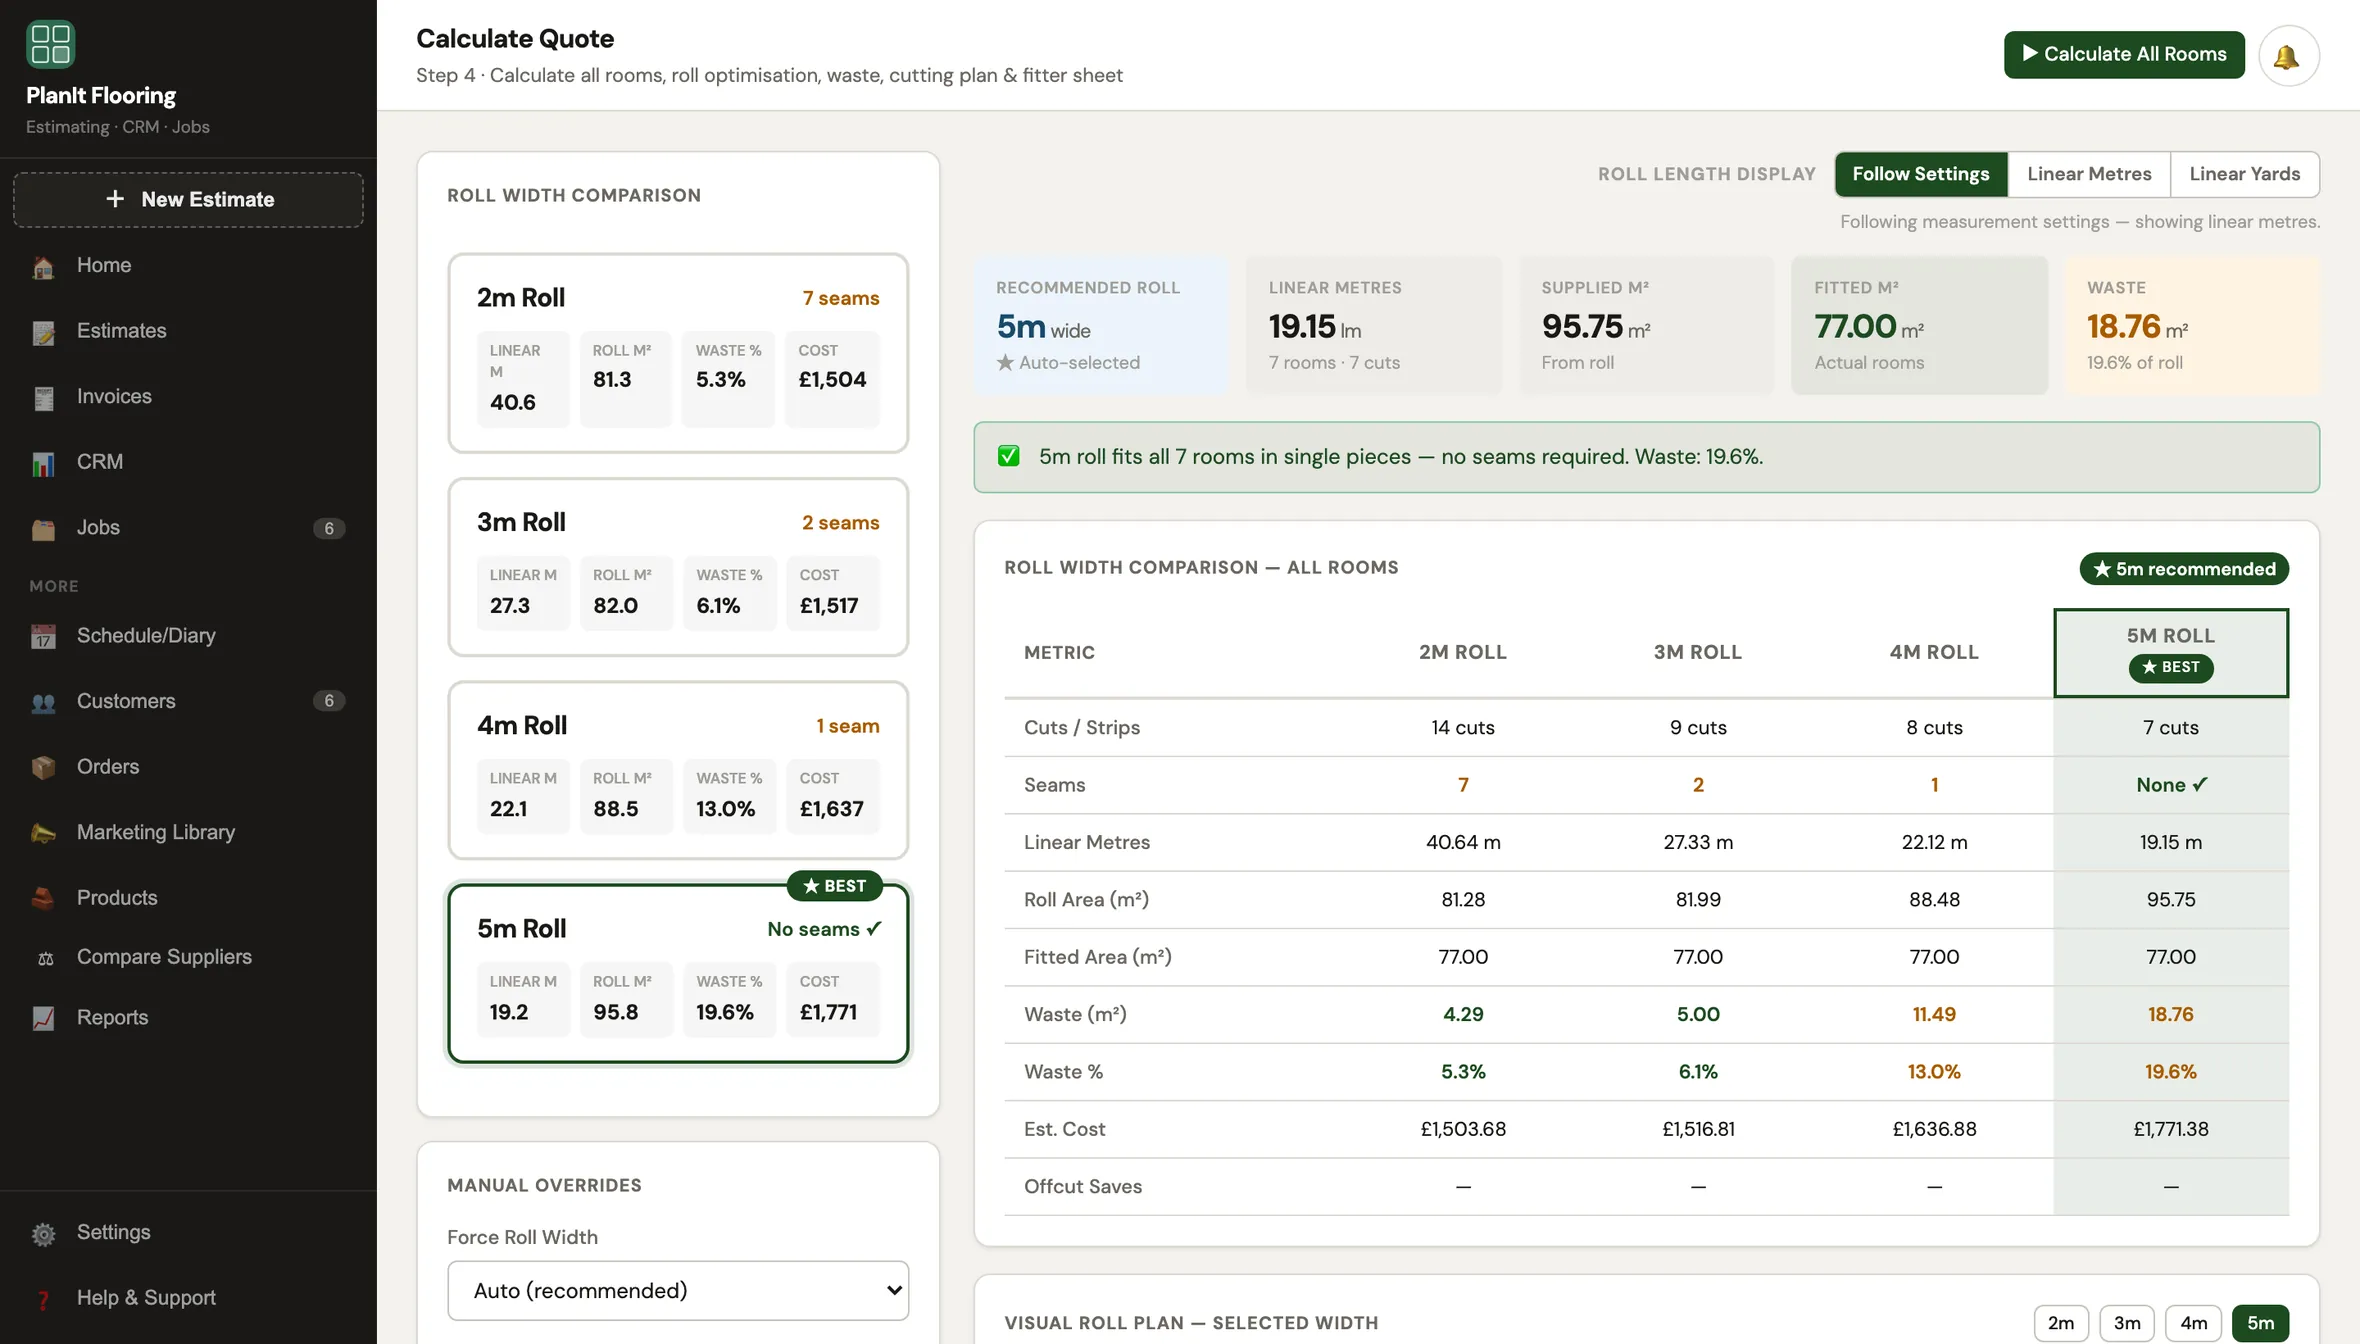
Task: Open Schedule/Diary calendar icon
Action: point(43,636)
